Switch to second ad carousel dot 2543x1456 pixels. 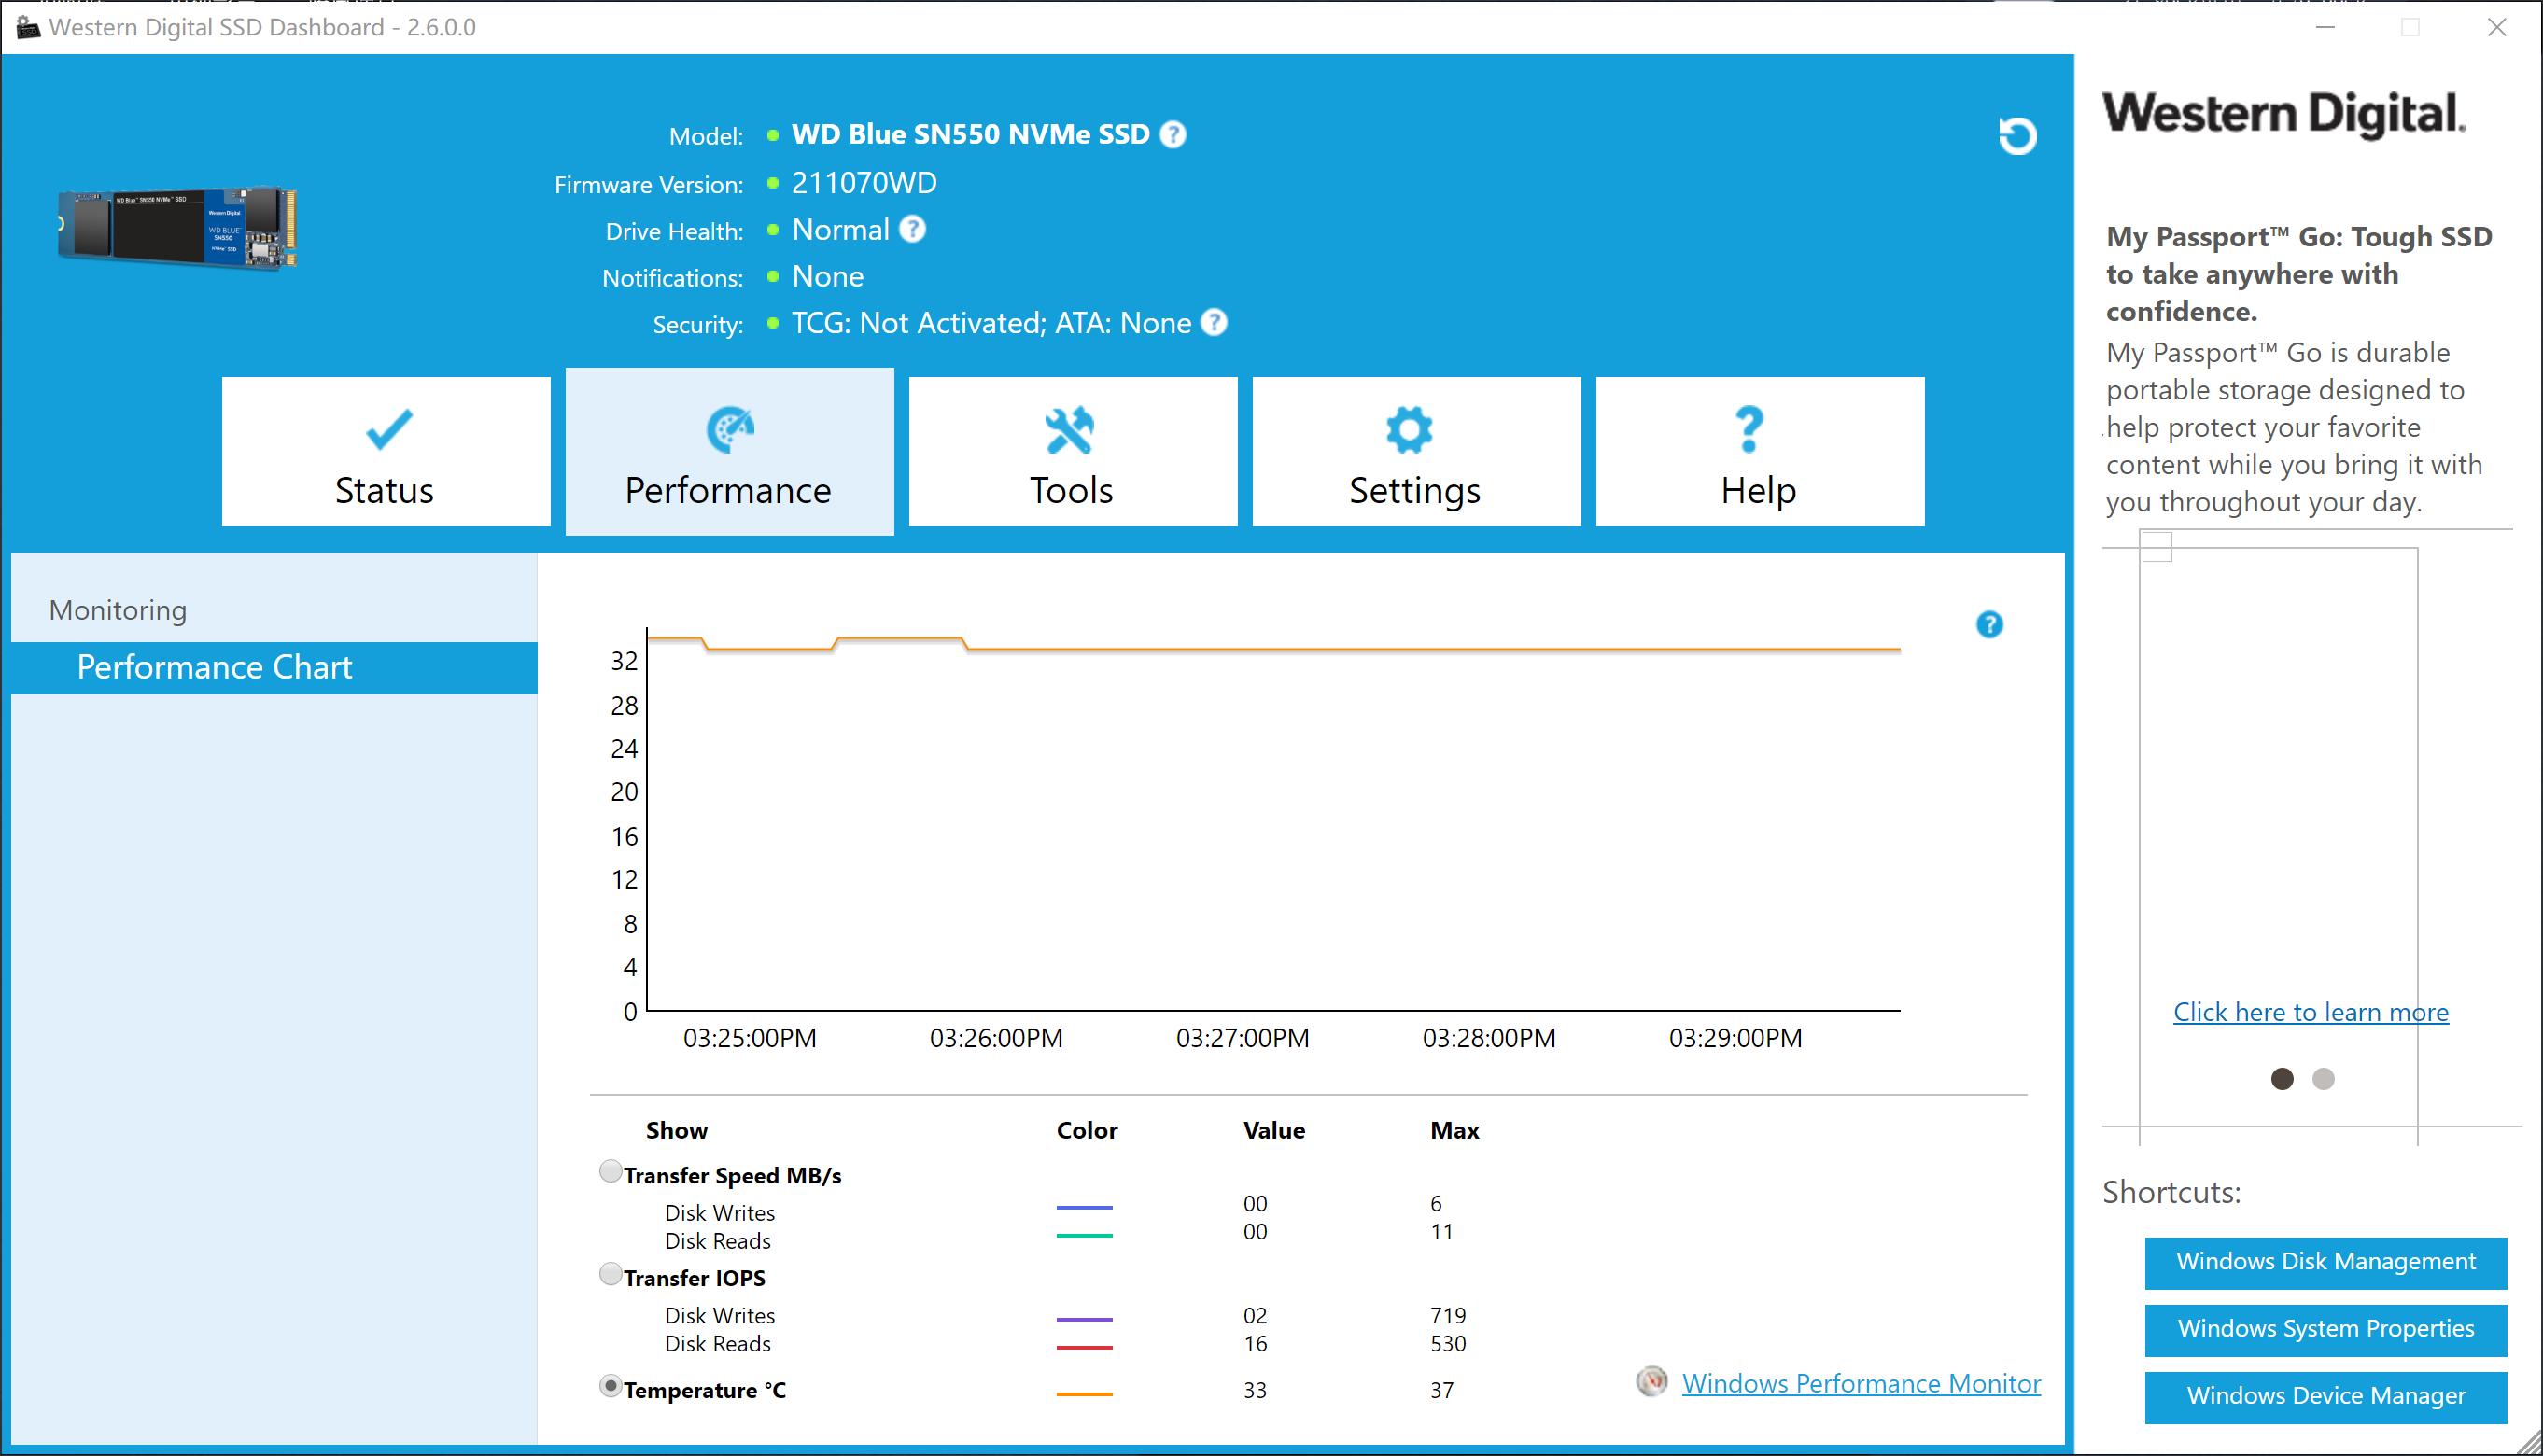(x=2323, y=1079)
